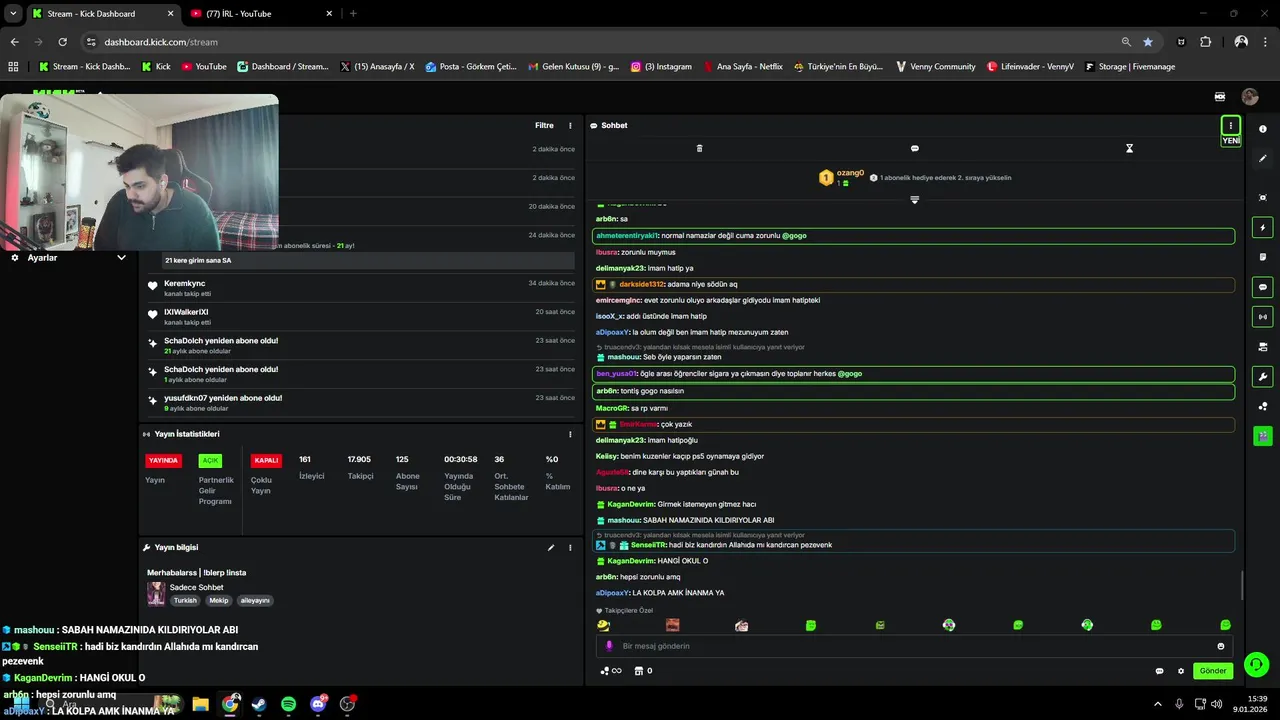Open the tab search dropdown arrow
Viewport: 1280px width, 720px height.
(13, 14)
